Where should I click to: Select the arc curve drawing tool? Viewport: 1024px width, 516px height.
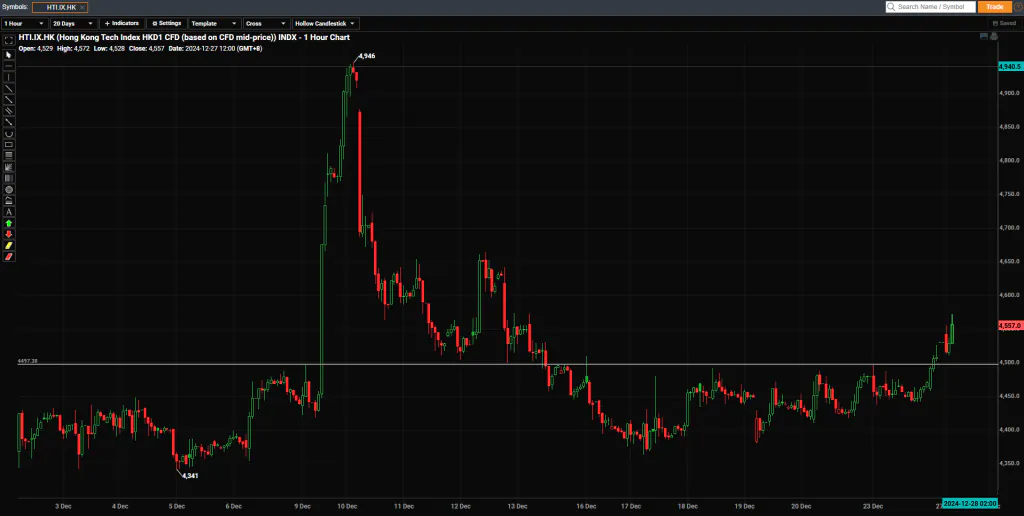point(9,133)
